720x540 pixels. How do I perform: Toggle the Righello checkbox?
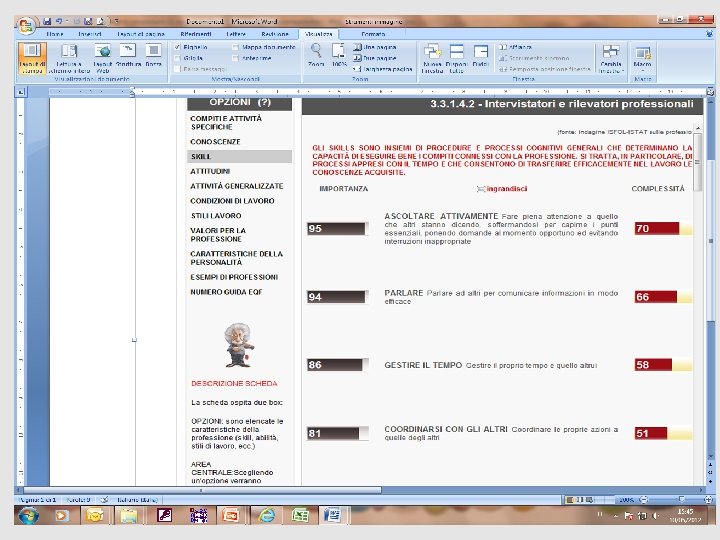pyautogui.click(x=177, y=47)
